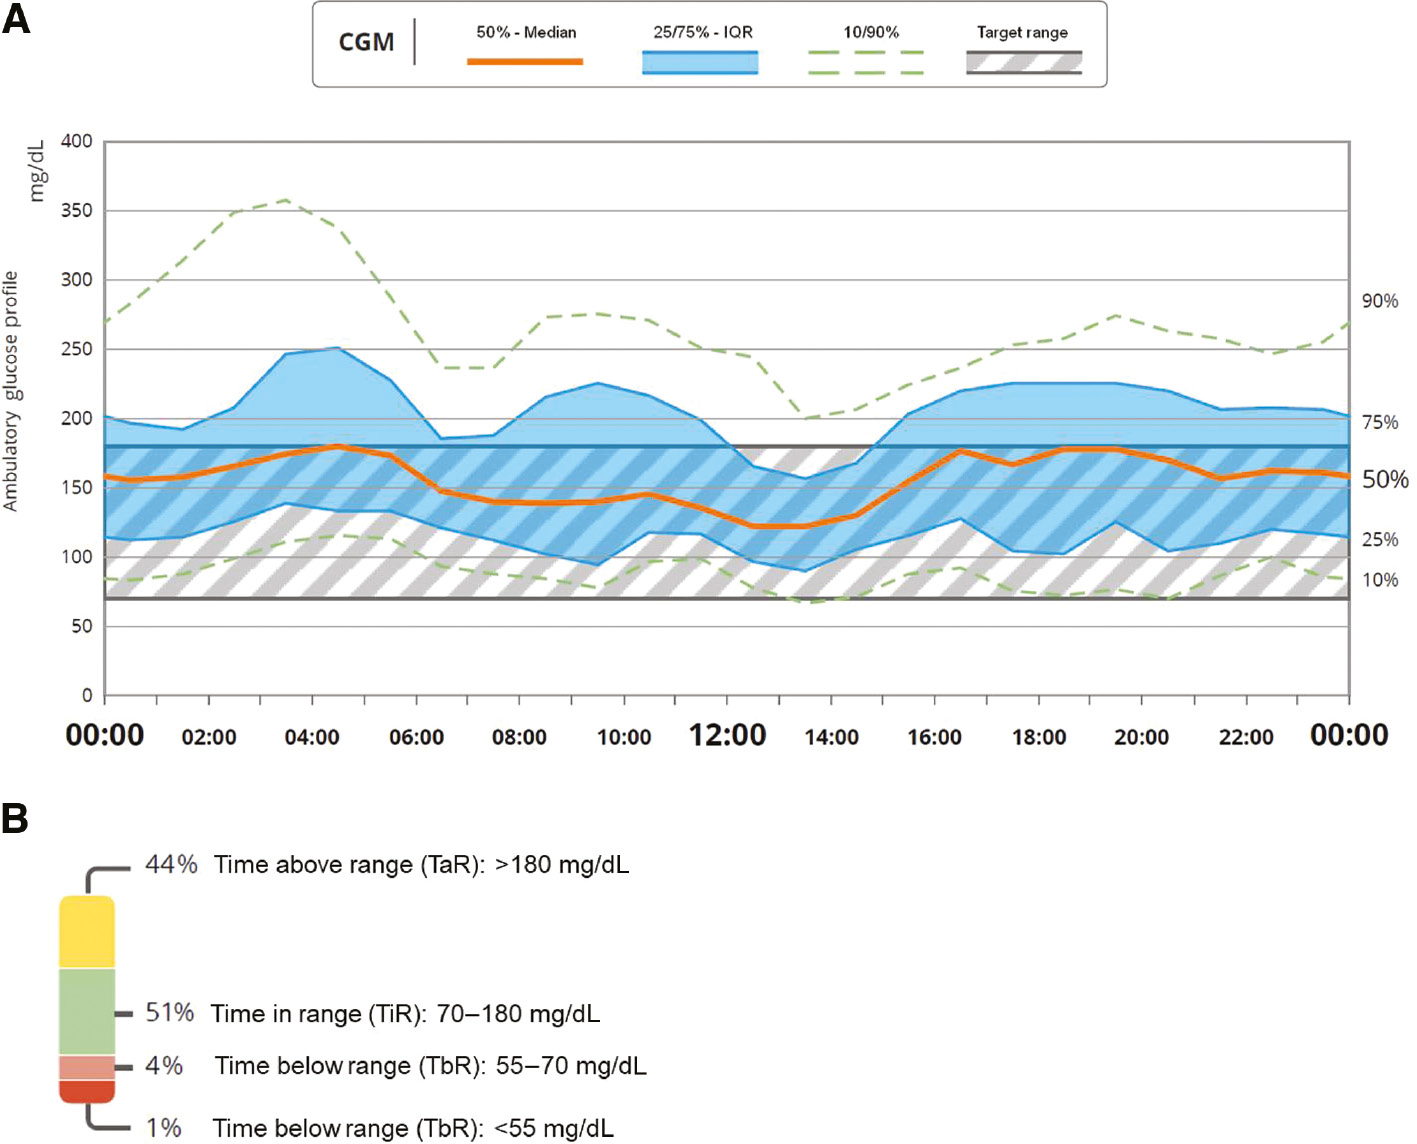Click the 10% percentile label at right

(x=1380, y=580)
